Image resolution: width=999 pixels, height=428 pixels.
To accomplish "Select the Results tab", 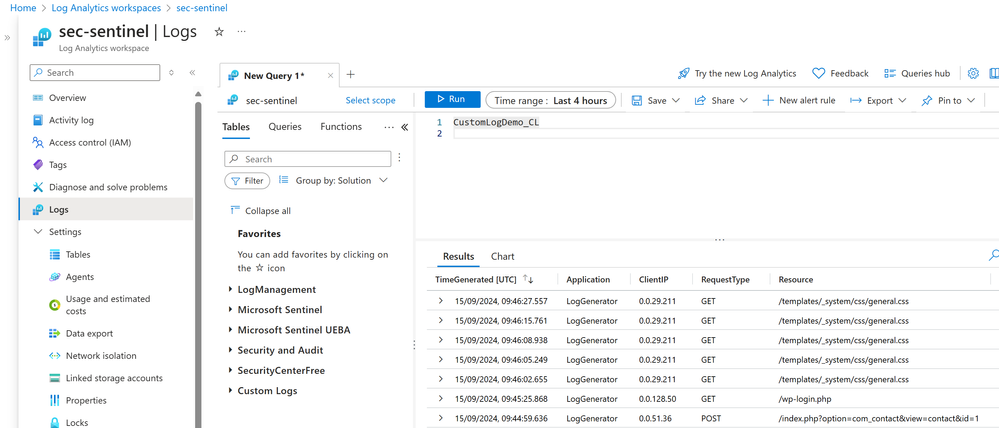I will coord(459,257).
